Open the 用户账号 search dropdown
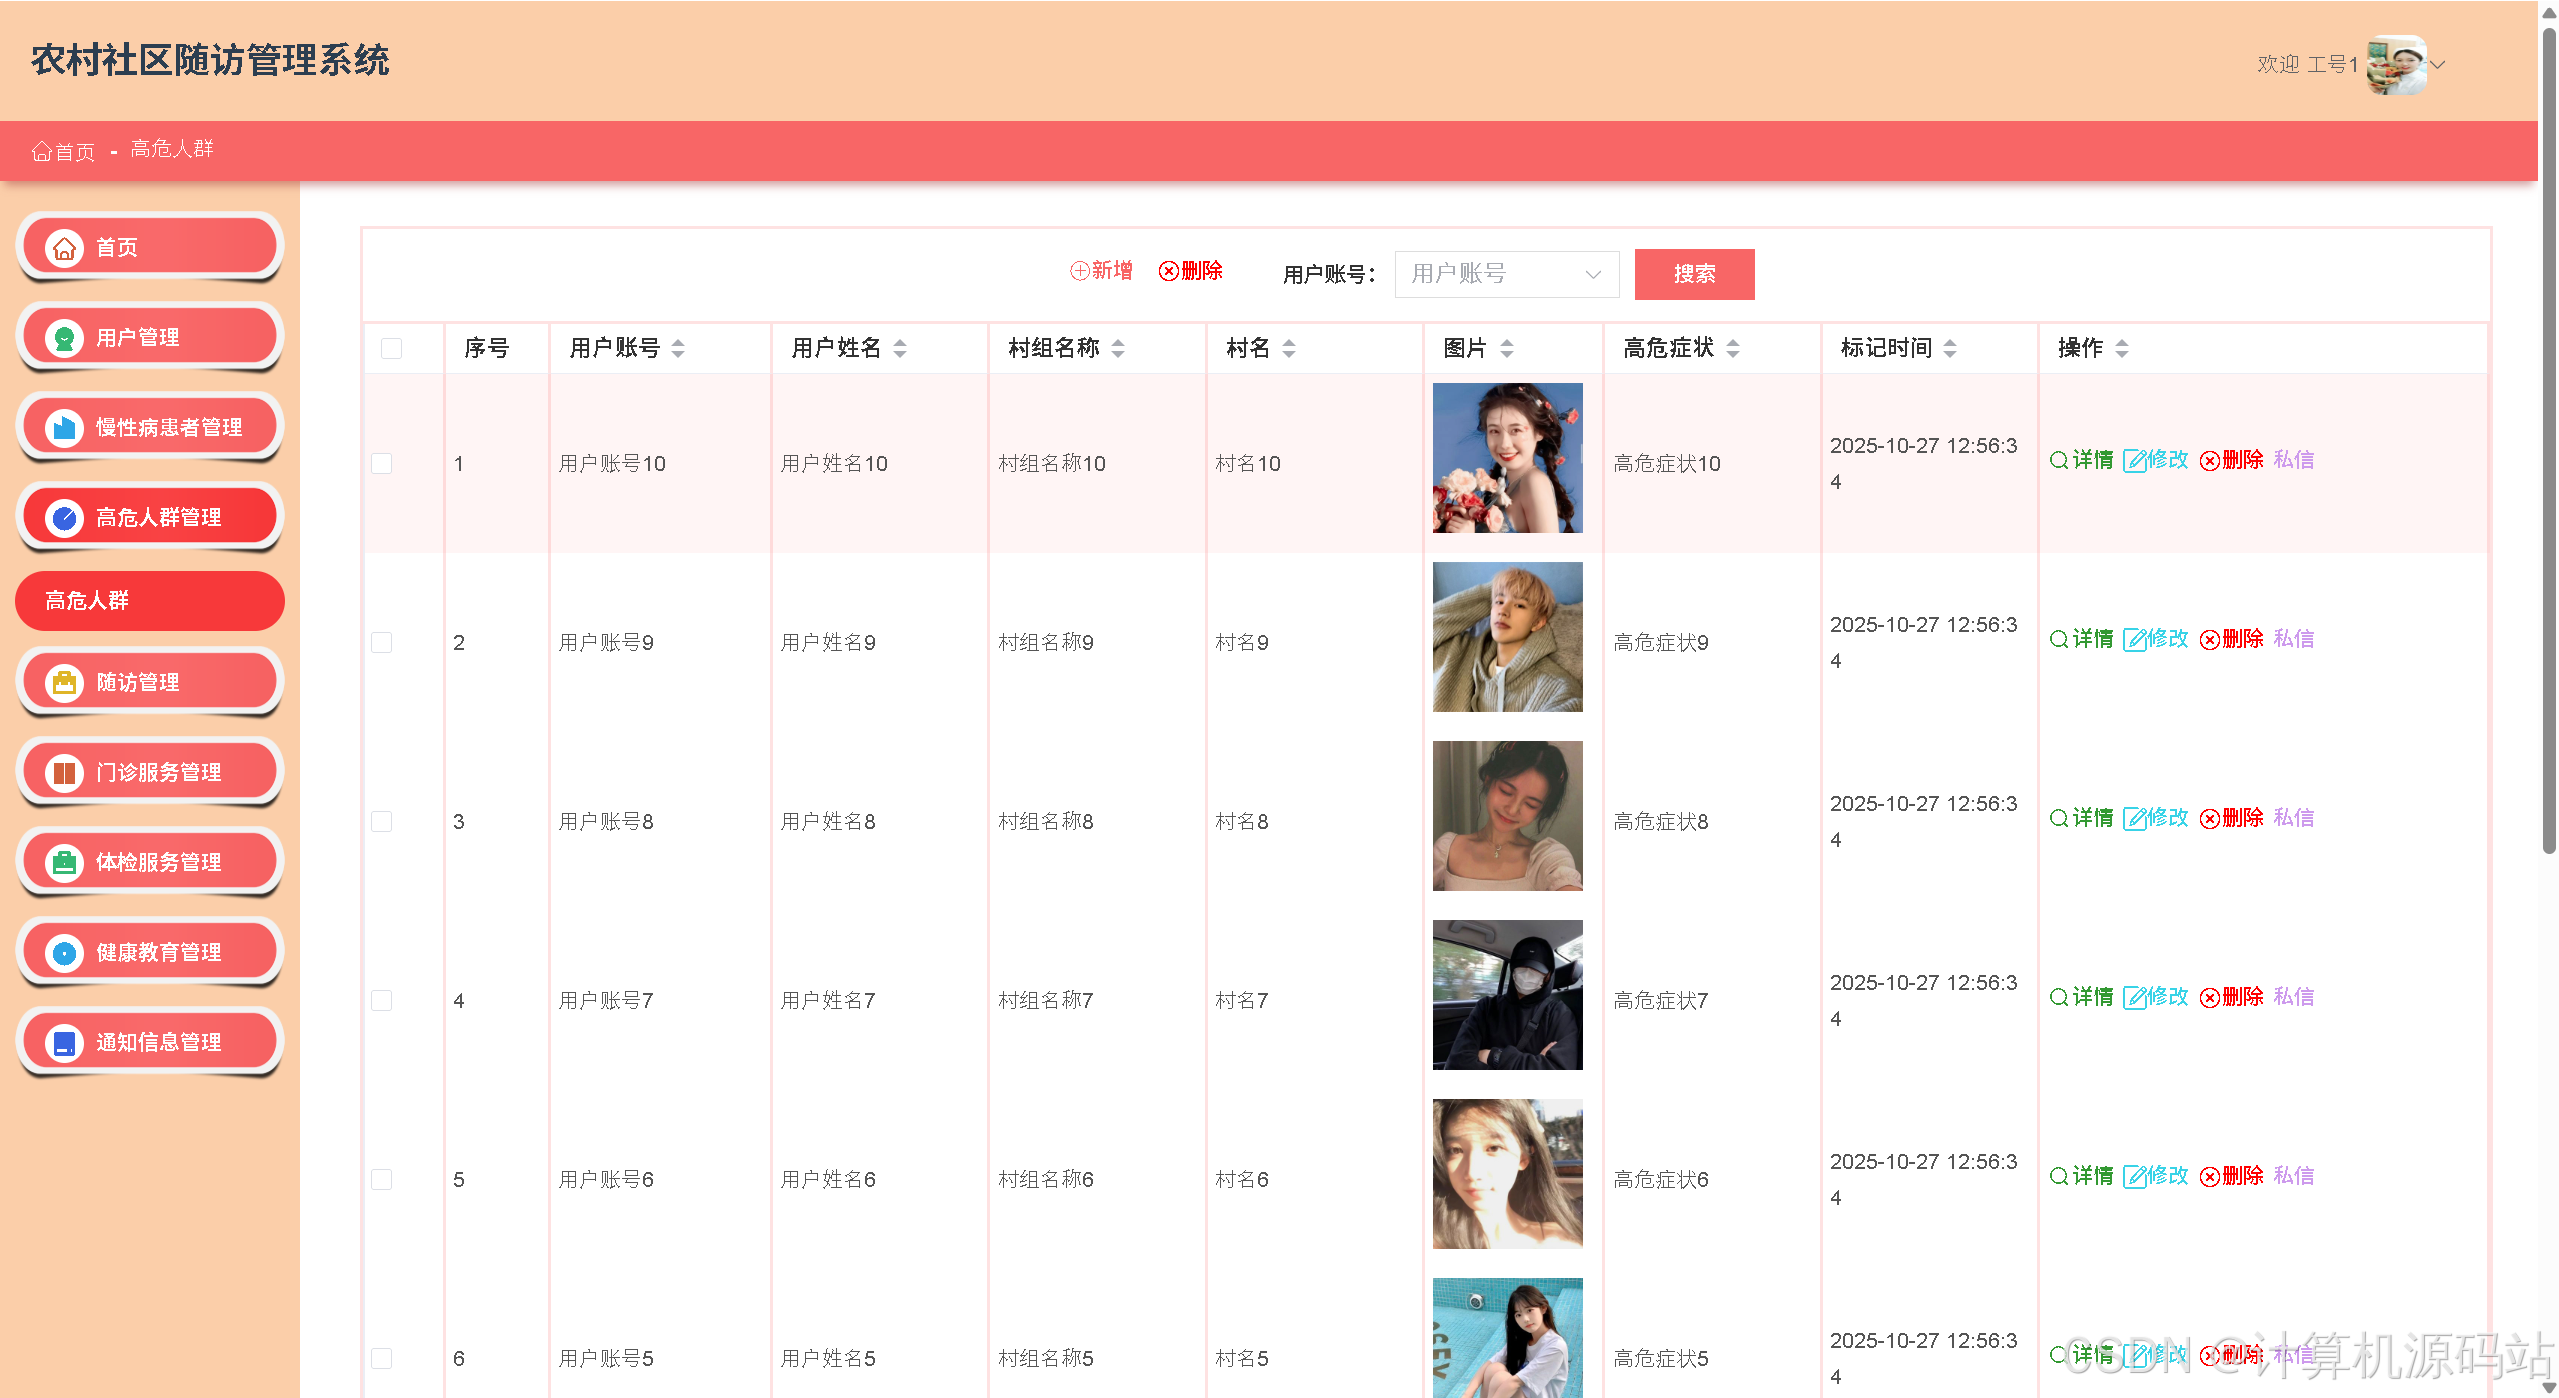 [1506, 274]
